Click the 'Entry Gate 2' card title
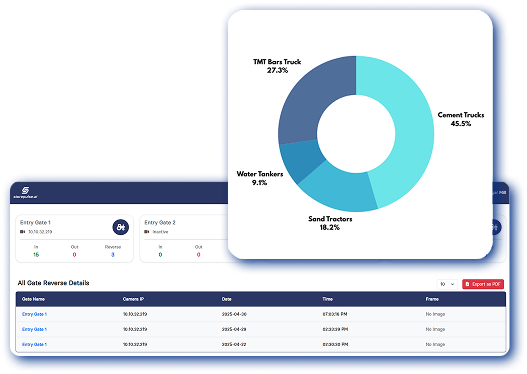 click(160, 222)
